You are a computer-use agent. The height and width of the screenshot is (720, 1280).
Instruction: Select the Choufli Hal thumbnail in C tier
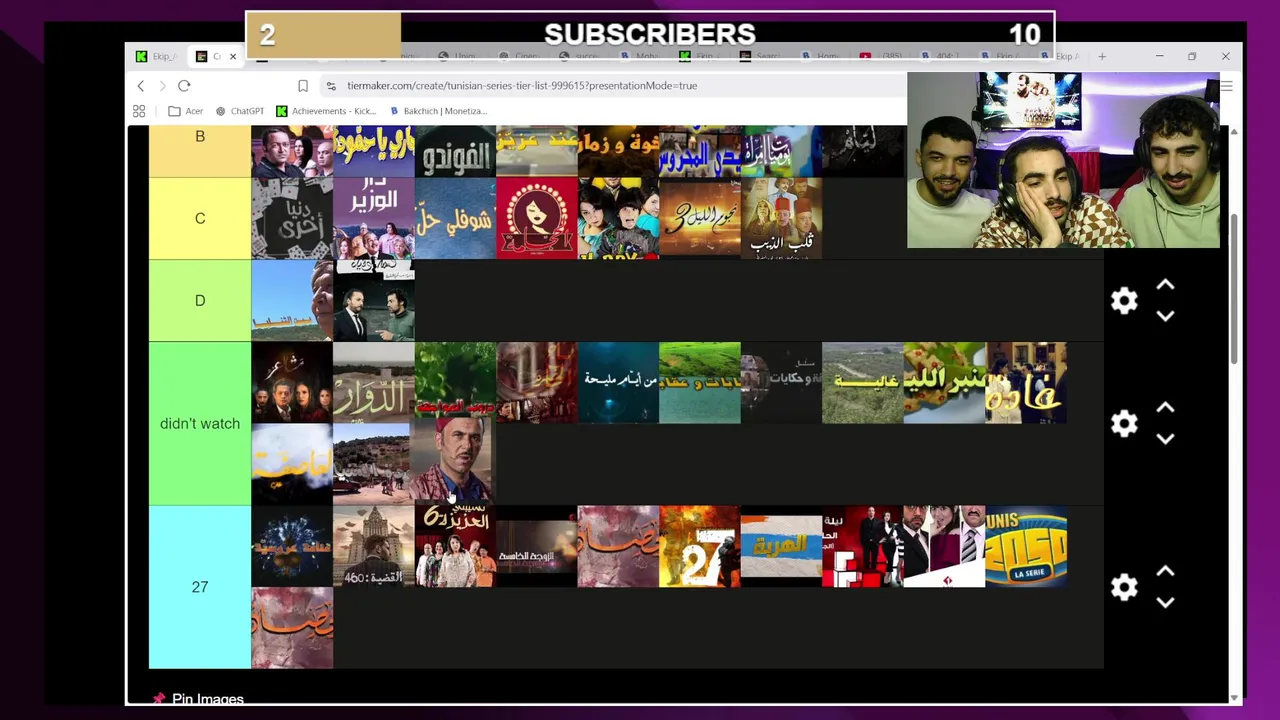coord(455,219)
